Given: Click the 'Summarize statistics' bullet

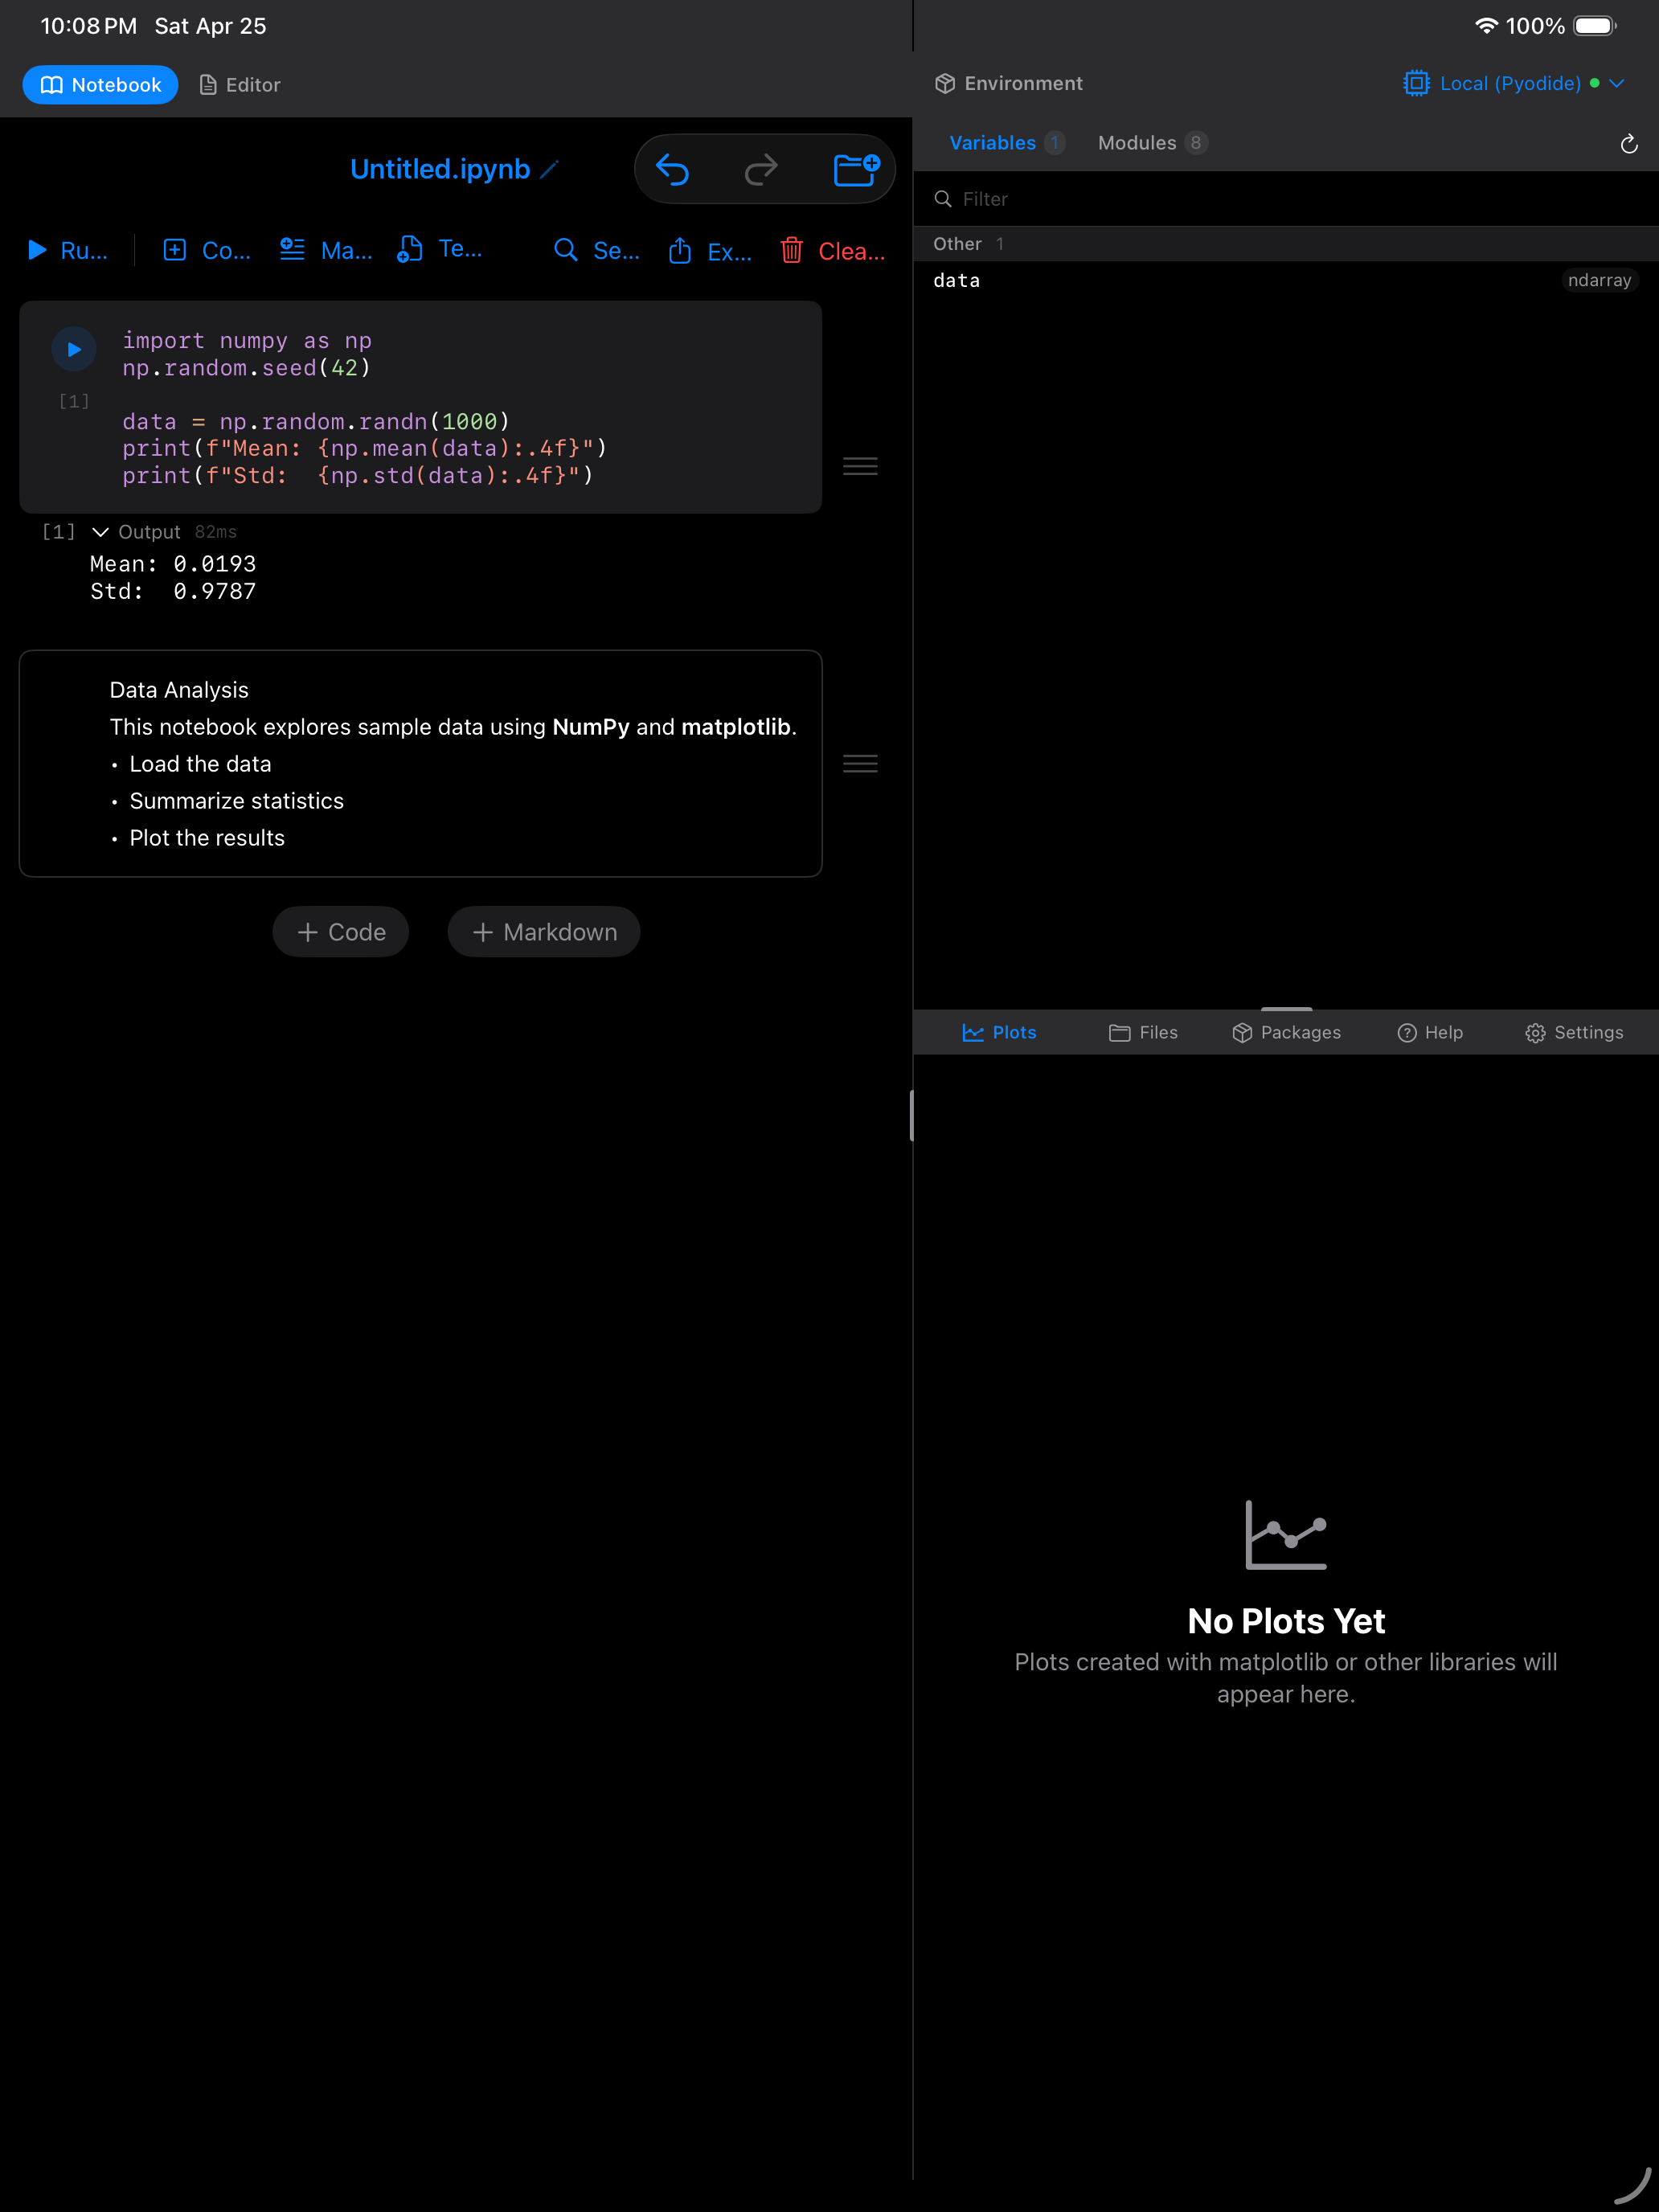Looking at the screenshot, I should click(236, 801).
